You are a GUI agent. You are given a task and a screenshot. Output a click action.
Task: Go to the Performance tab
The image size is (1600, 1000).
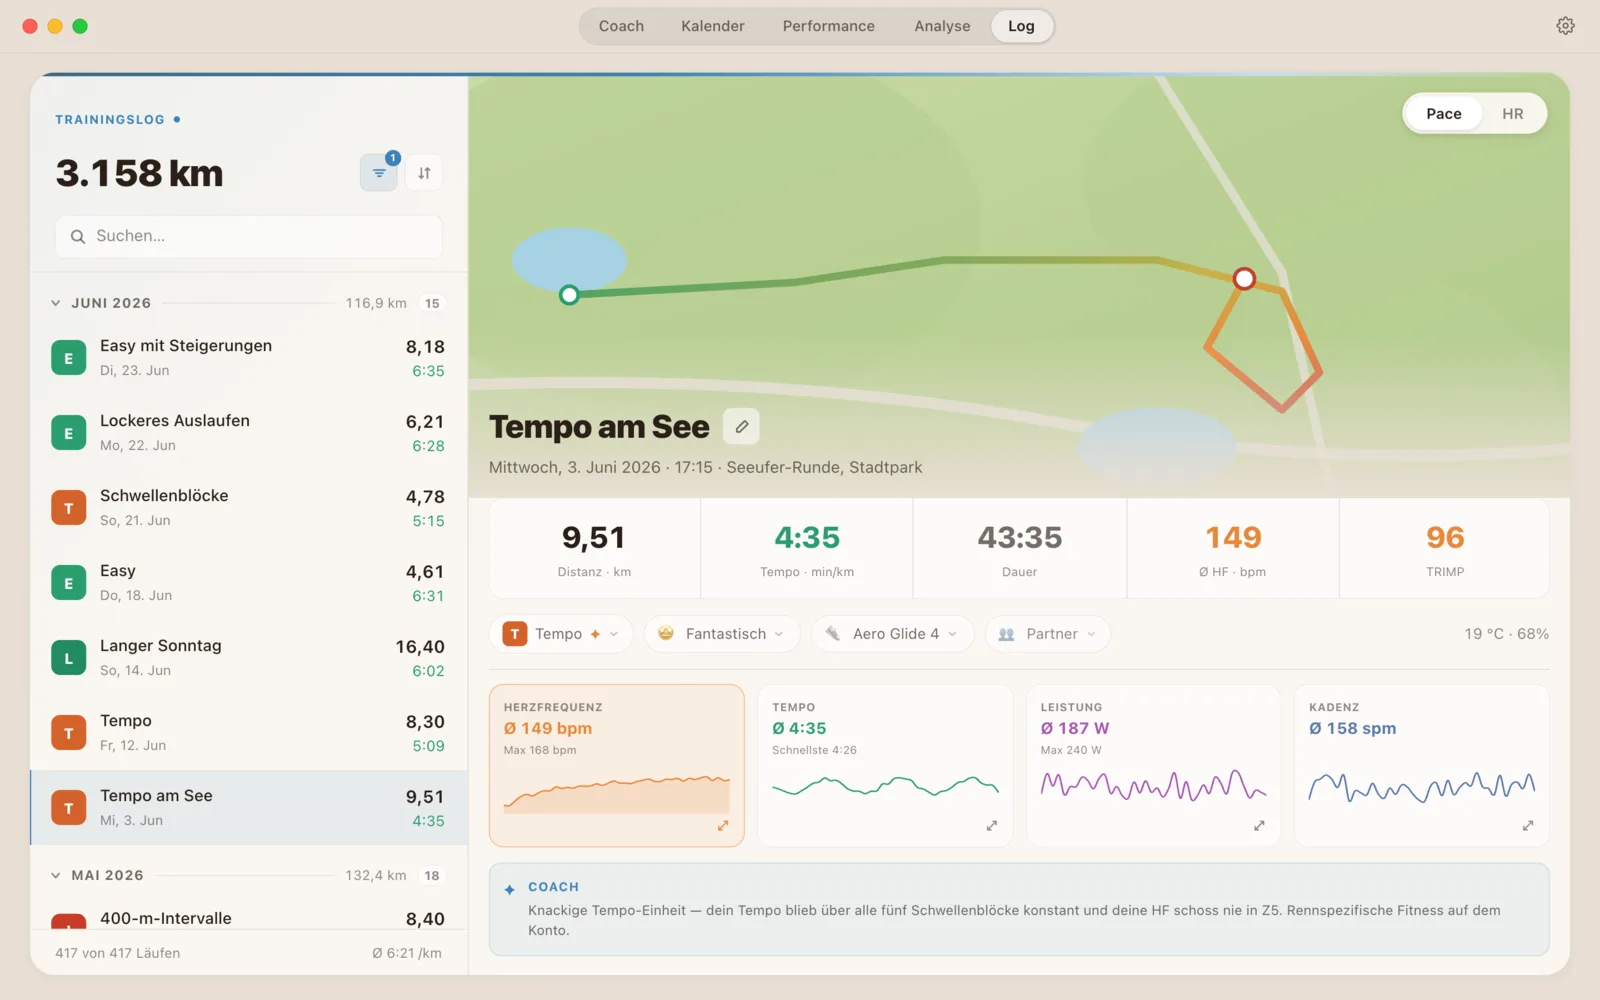(828, 26)
